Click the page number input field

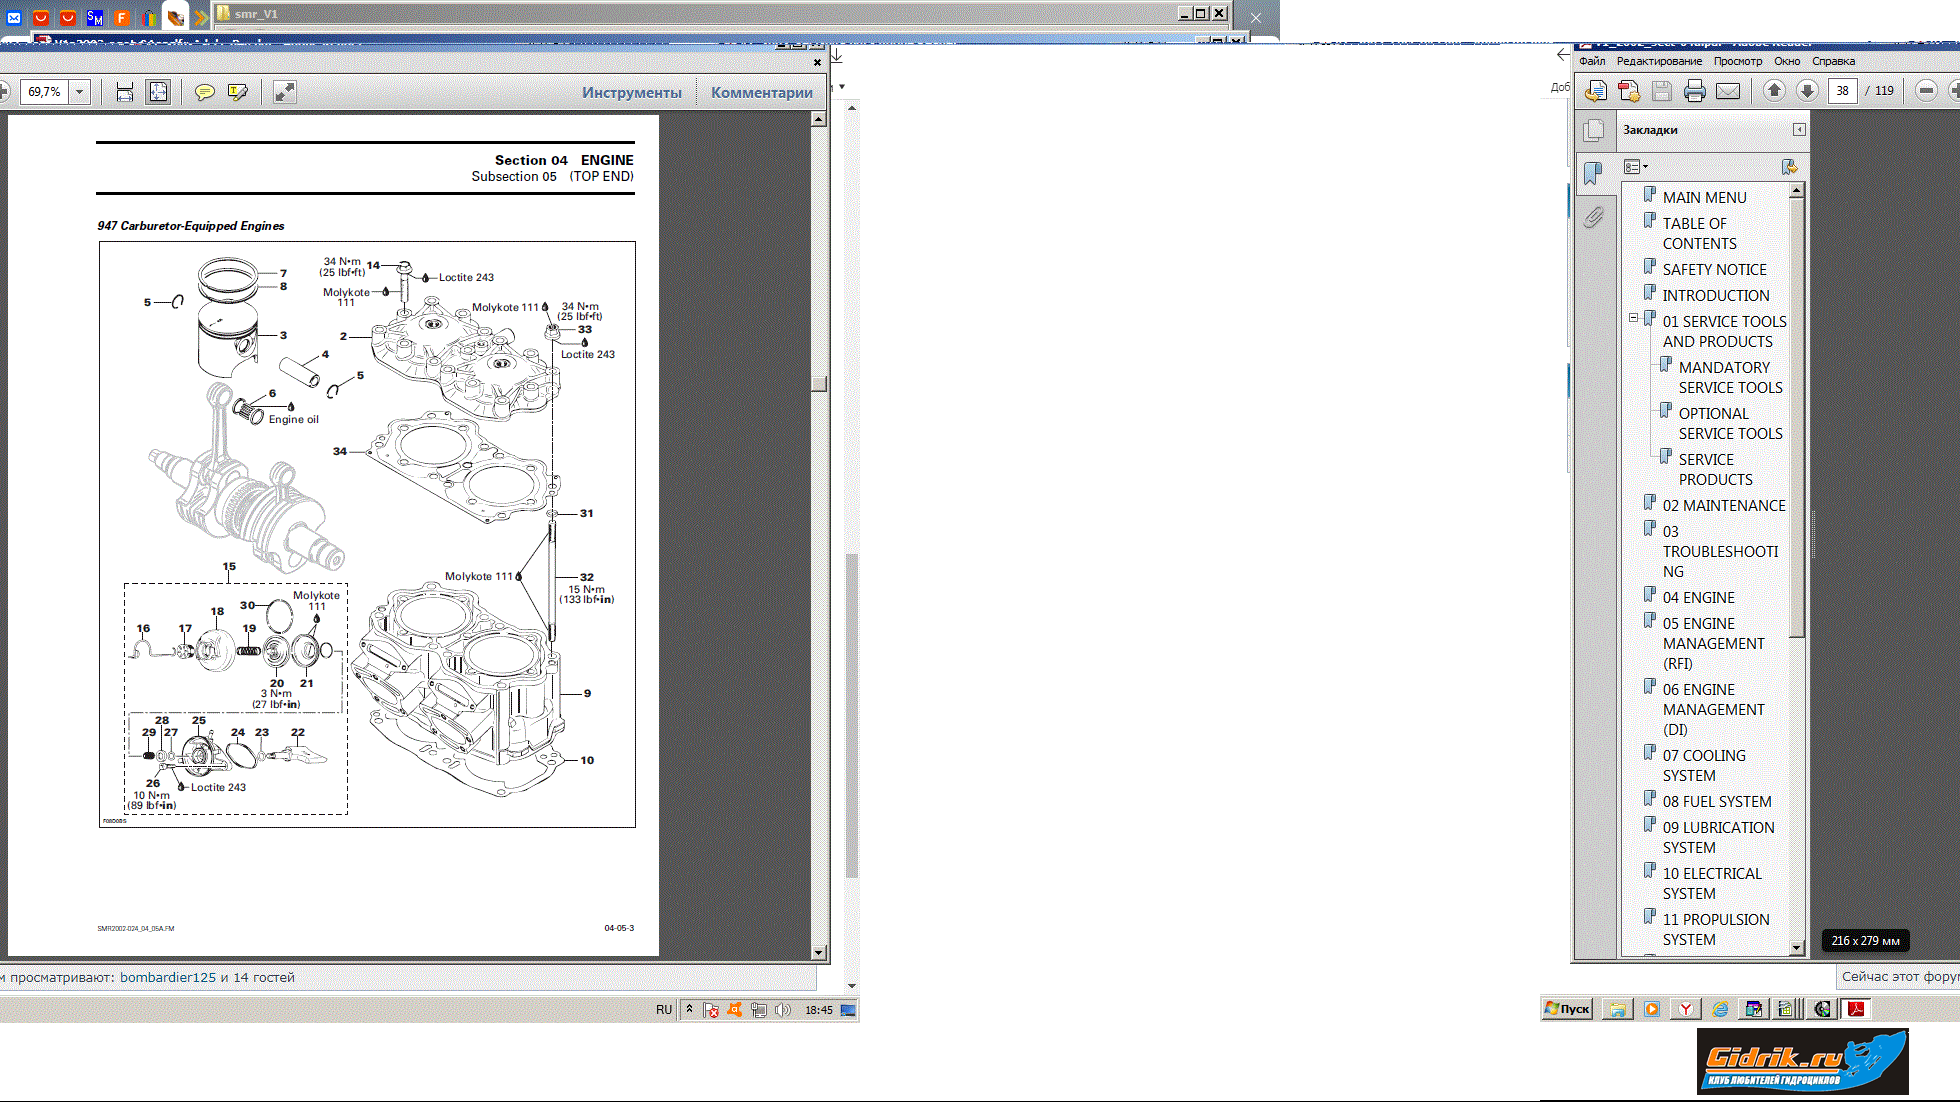(1842, 91)
